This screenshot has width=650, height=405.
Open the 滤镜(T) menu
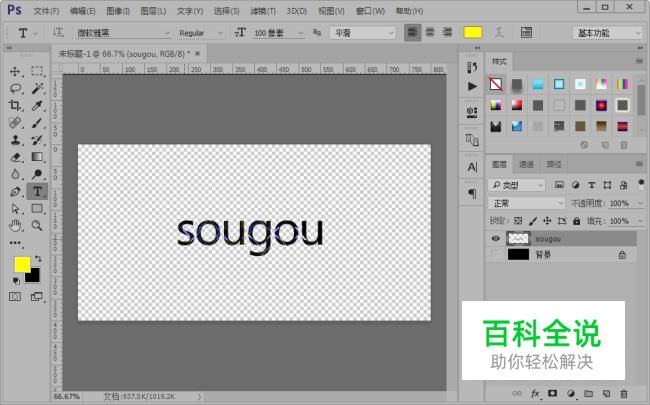263,11
